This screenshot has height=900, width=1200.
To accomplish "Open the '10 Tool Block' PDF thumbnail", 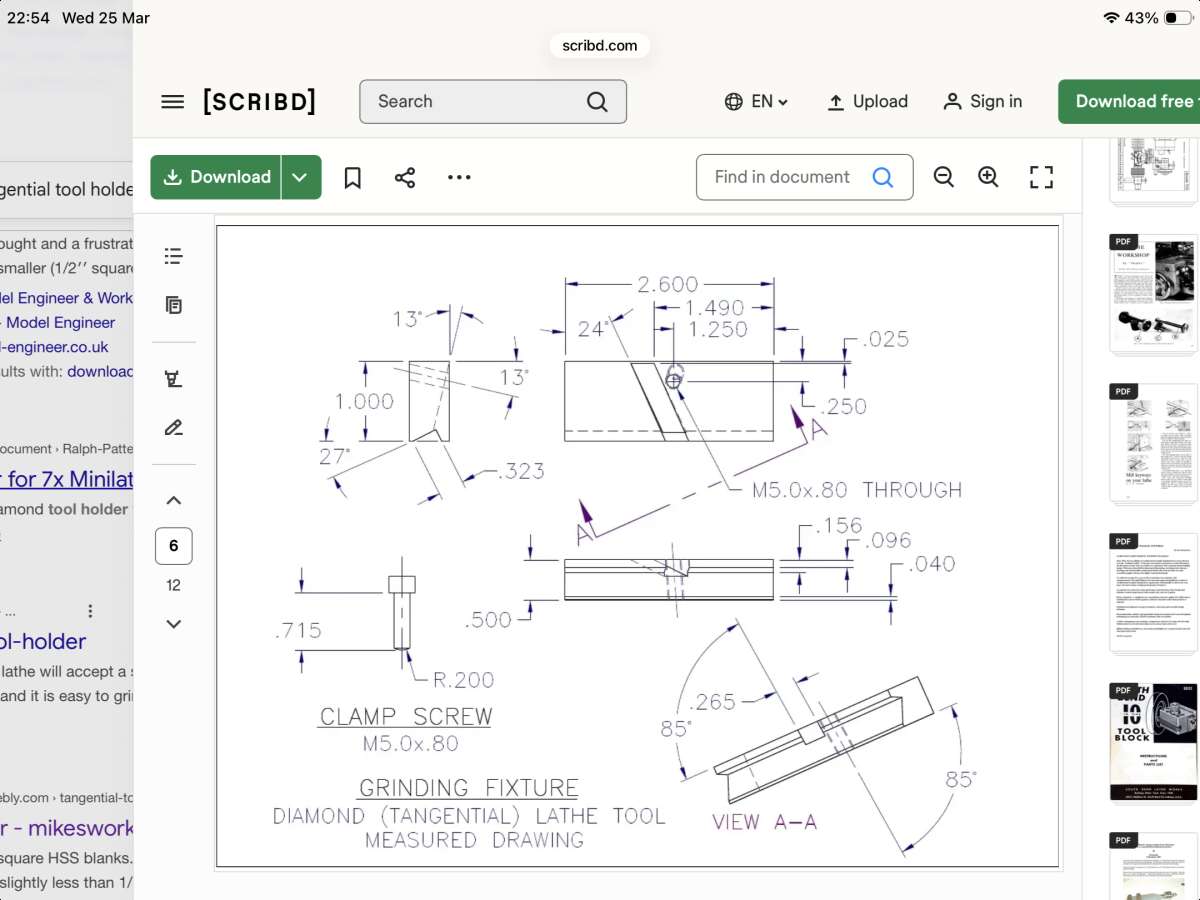I will (1153, 742).
